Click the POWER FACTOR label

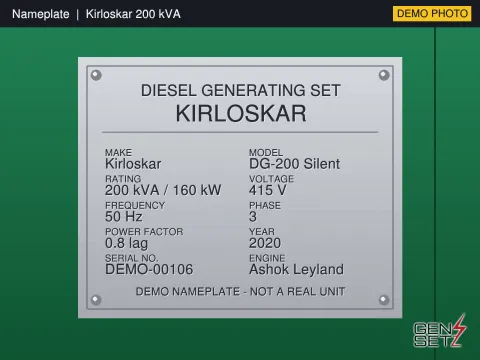144,232
